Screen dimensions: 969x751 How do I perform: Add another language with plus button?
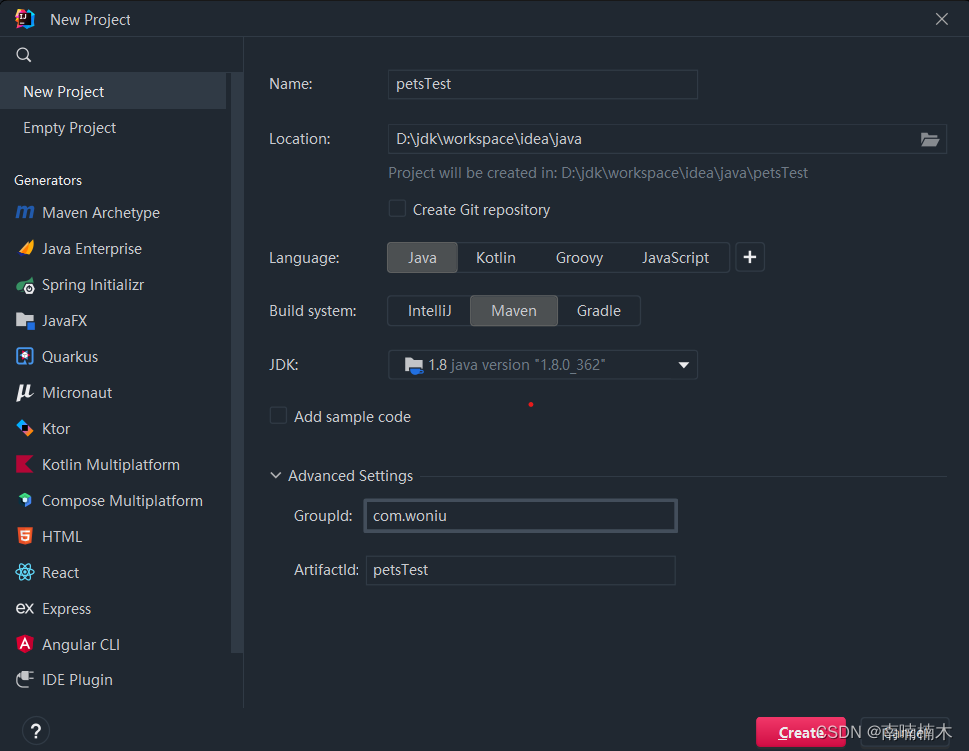[750, 257]
